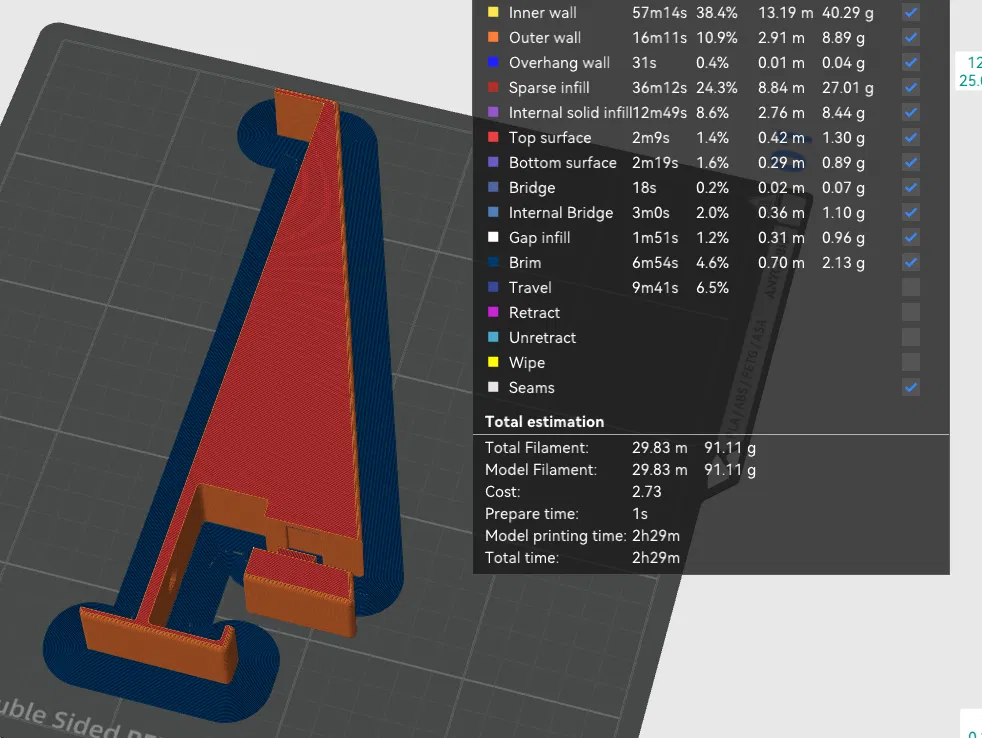This screenshot has width=982, height=738.
Task: Toggle Bridge visibility checkbox
Action: click(x=911, y=187)
